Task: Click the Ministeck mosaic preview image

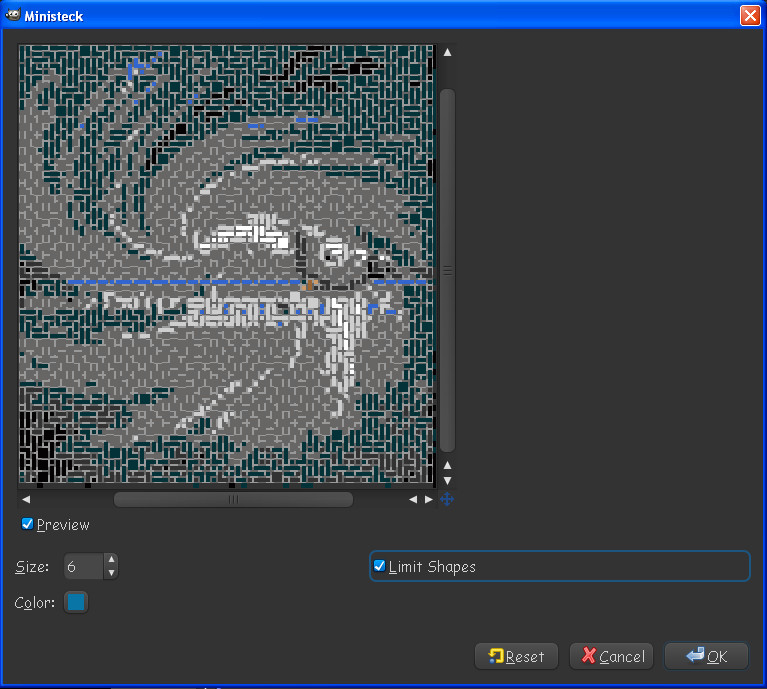Action: pos(226,265)
